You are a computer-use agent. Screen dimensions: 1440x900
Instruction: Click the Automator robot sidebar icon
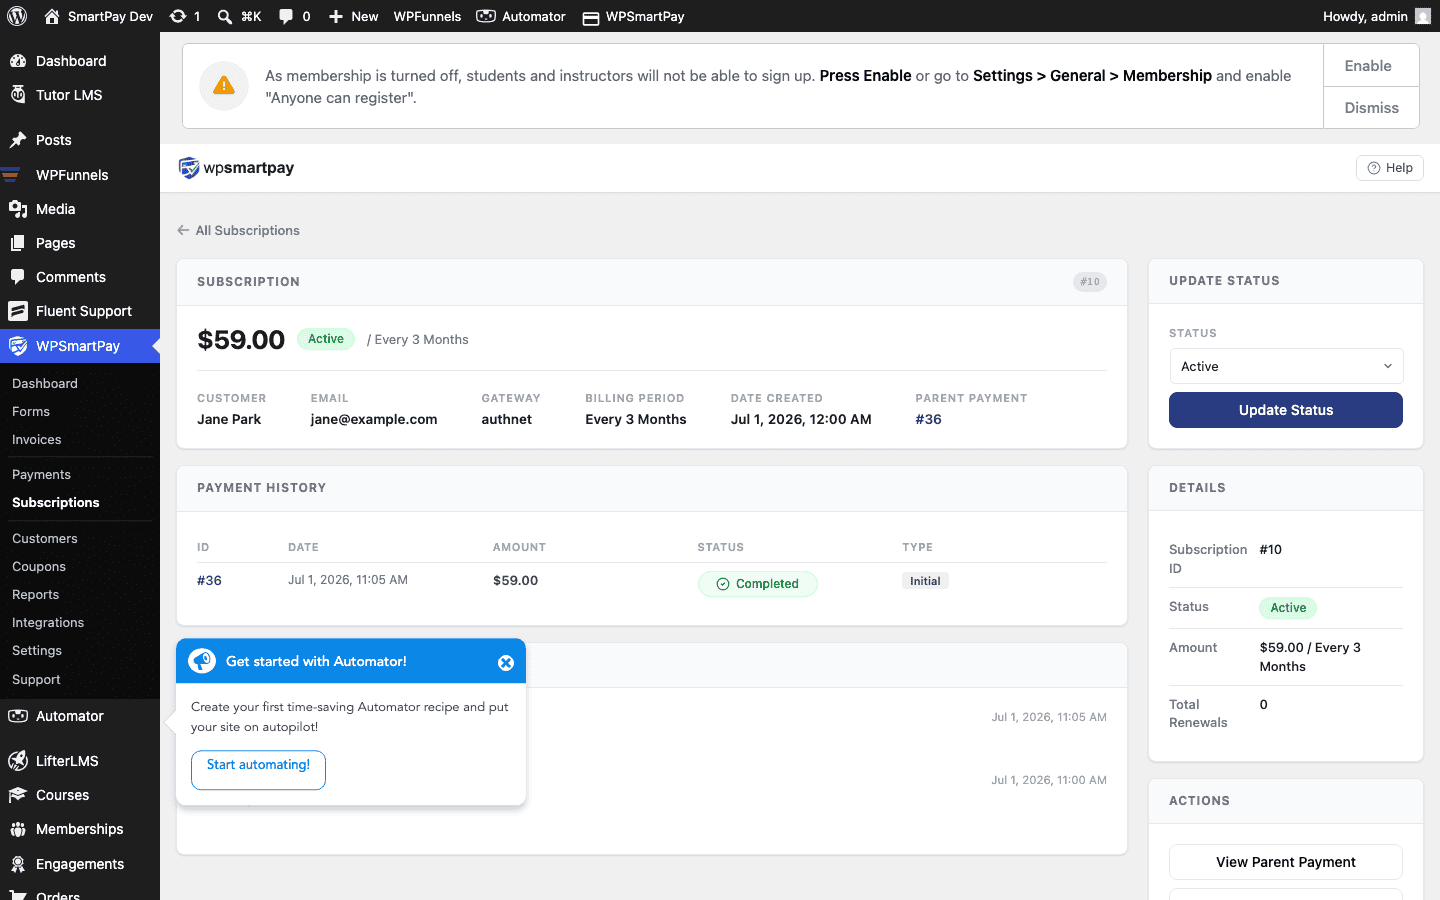point(18,716)
